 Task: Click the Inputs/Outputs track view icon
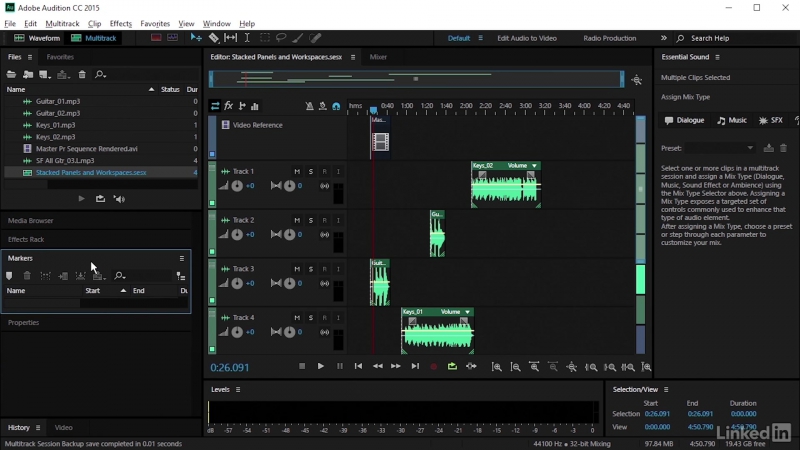pos(215,106)
